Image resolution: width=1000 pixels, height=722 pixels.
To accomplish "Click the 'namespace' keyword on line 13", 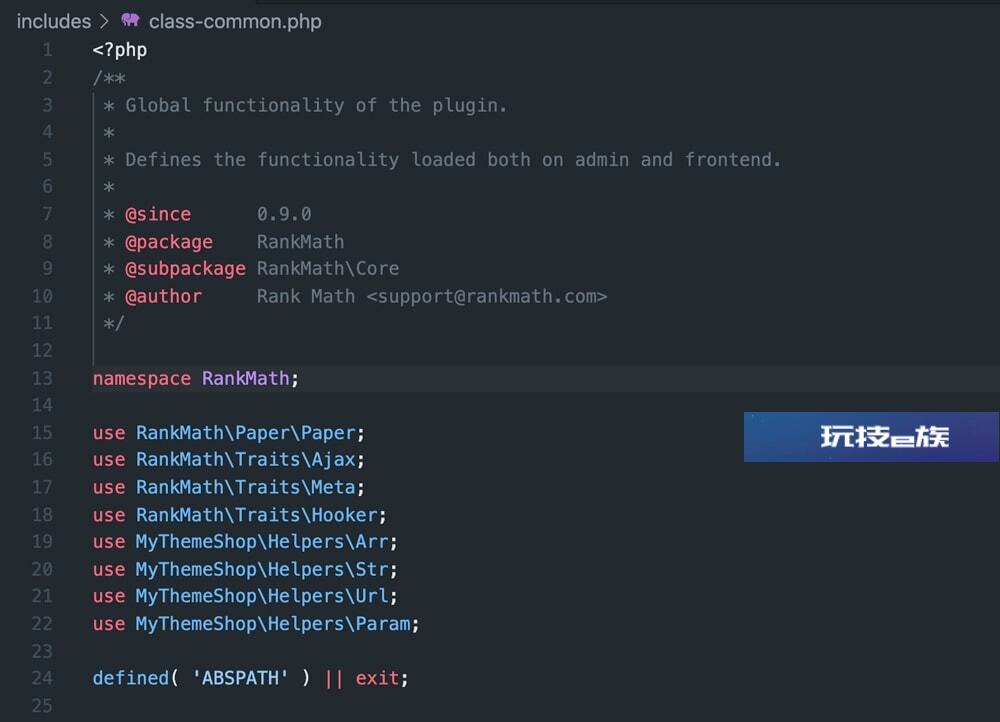I will pos(142,379).
